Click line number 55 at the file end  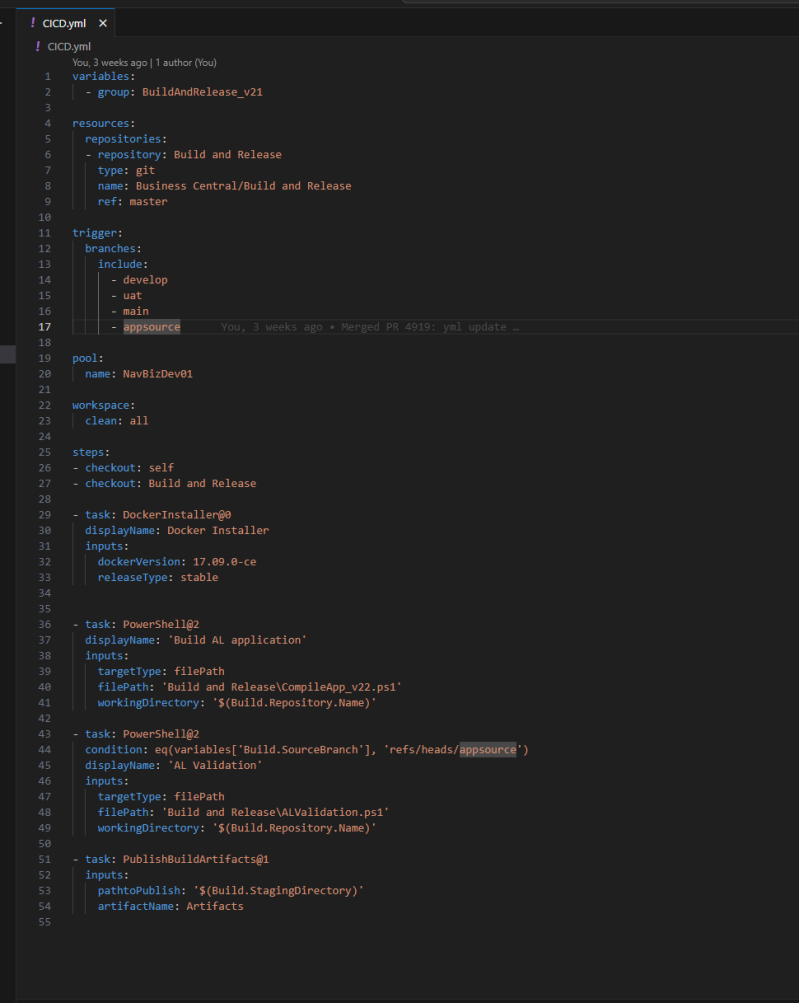tap(45, 922)
